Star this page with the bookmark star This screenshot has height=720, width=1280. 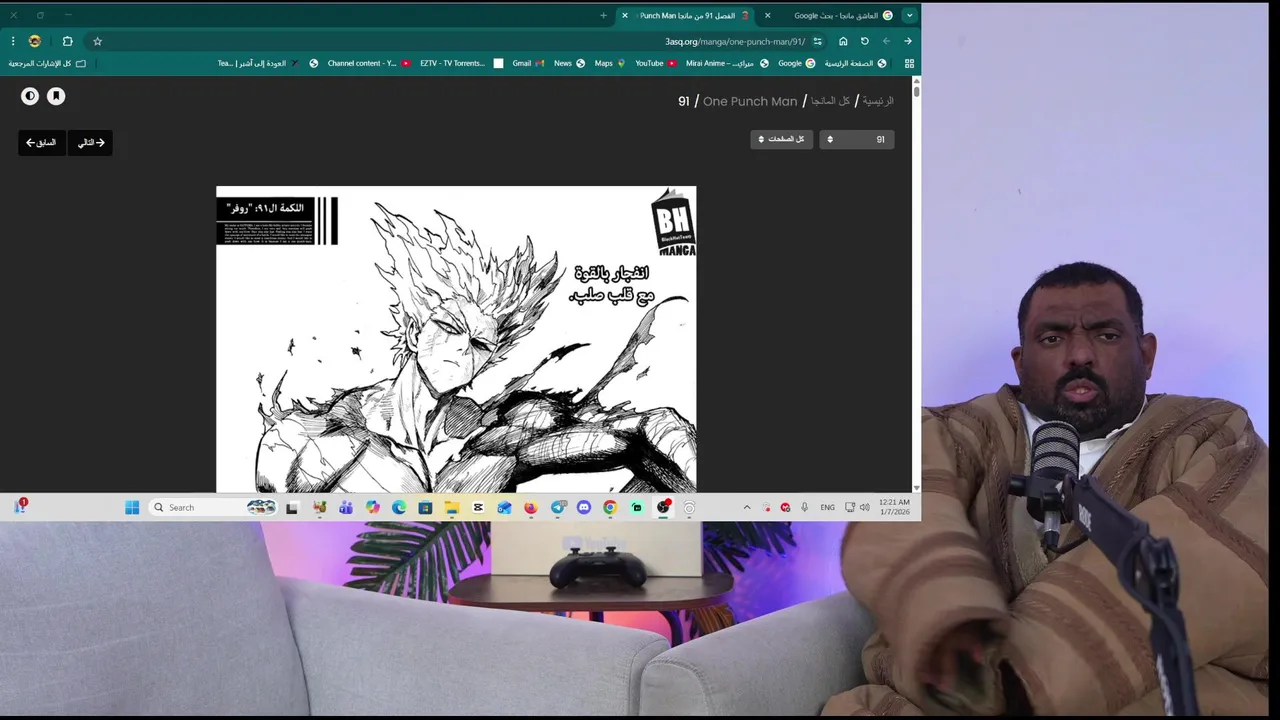coord(97,41)
